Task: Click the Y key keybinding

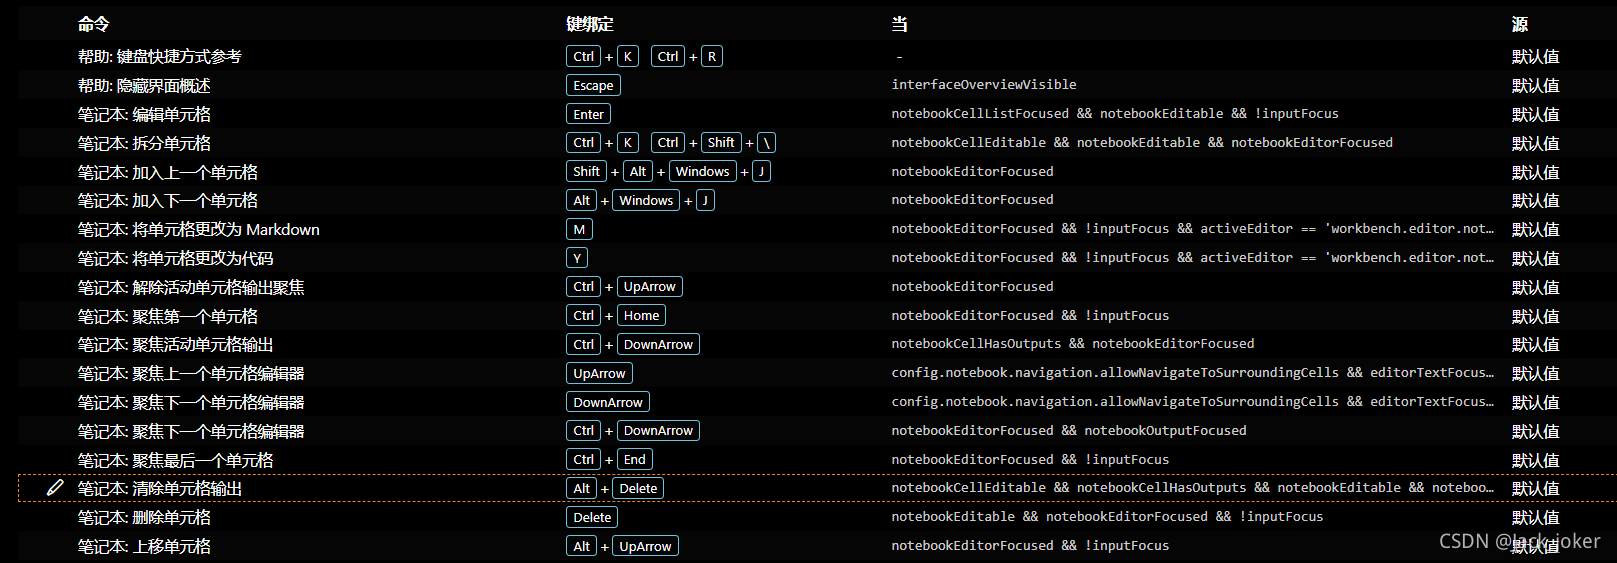Action: point(577,258)
